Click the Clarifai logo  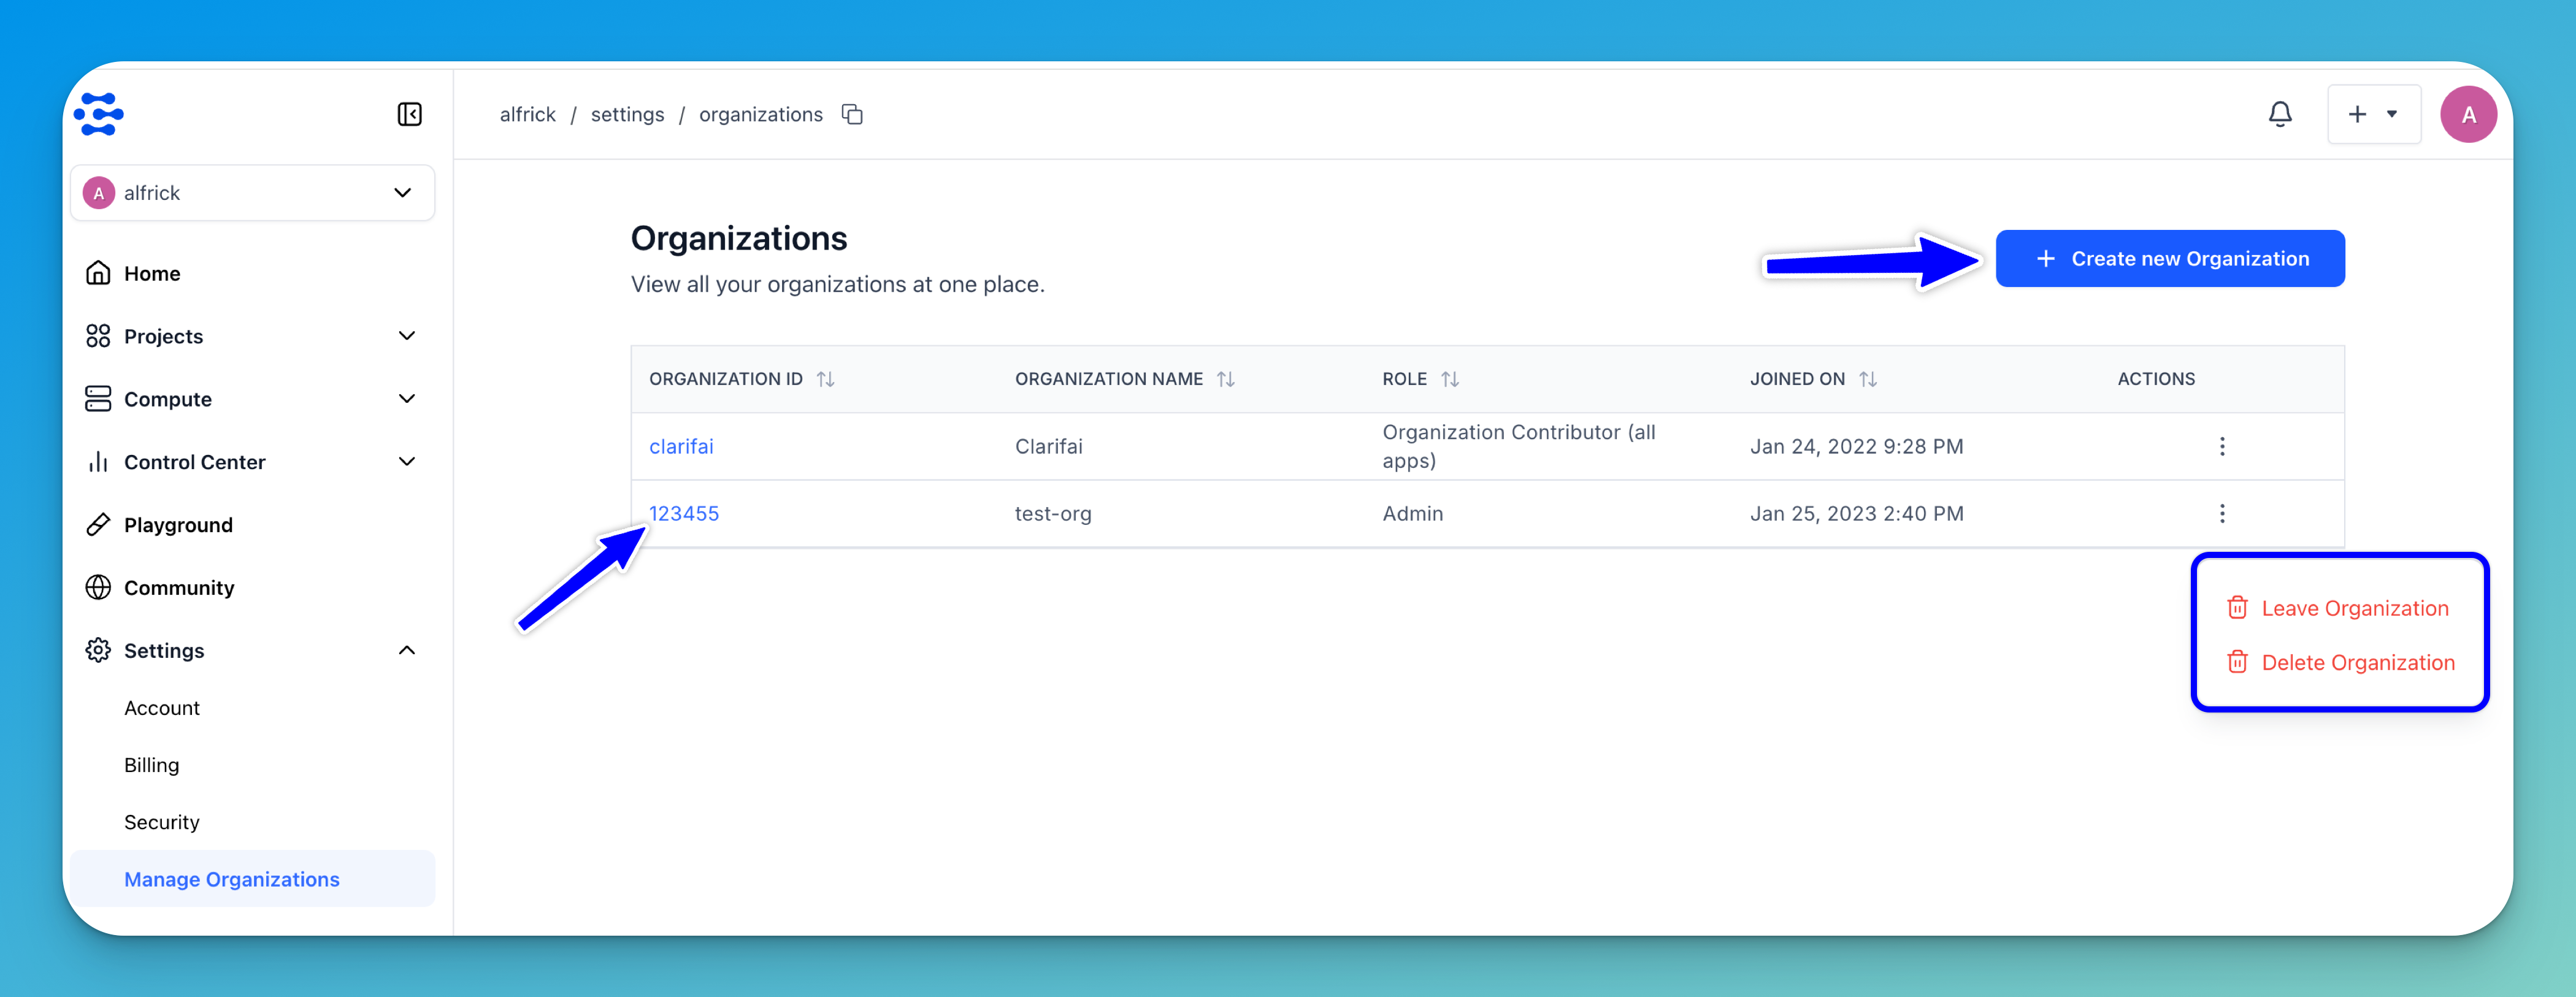pyautogui.click(x=99, y=114)
